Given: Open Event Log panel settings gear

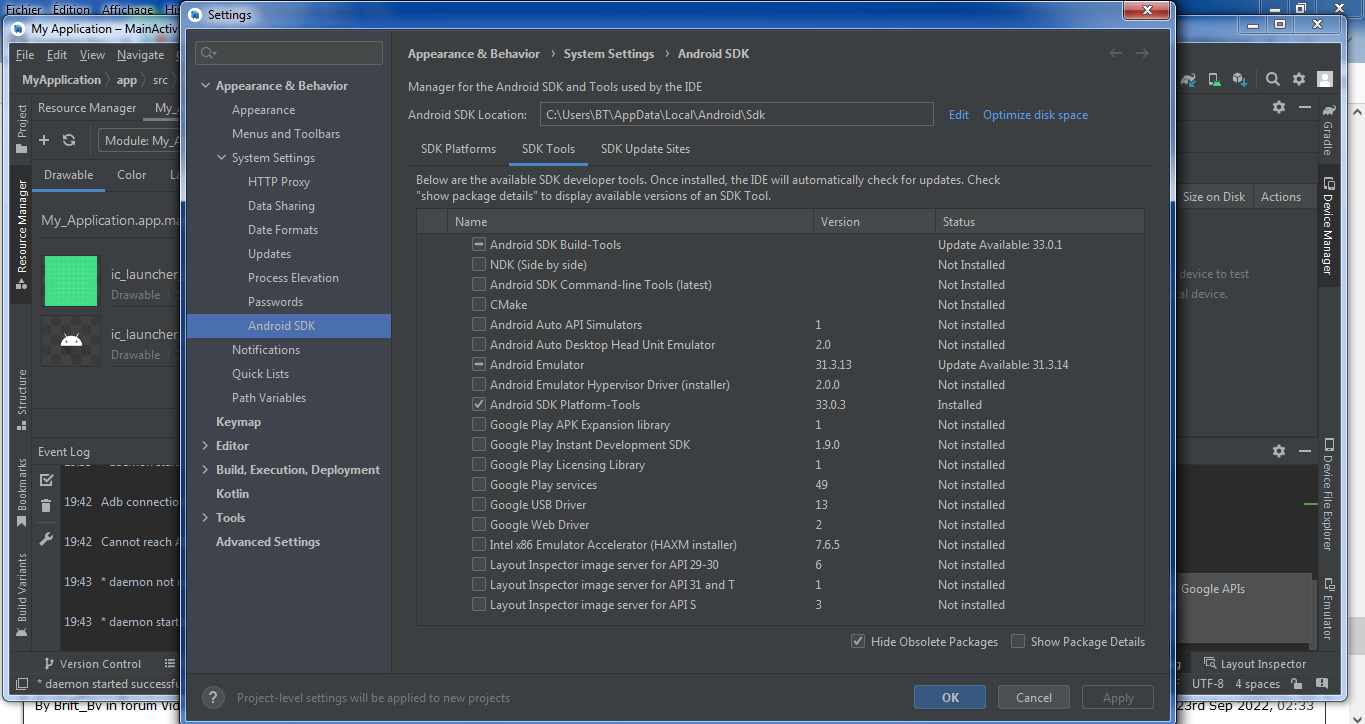Looking at the screenshot, I should [1278, 451].
